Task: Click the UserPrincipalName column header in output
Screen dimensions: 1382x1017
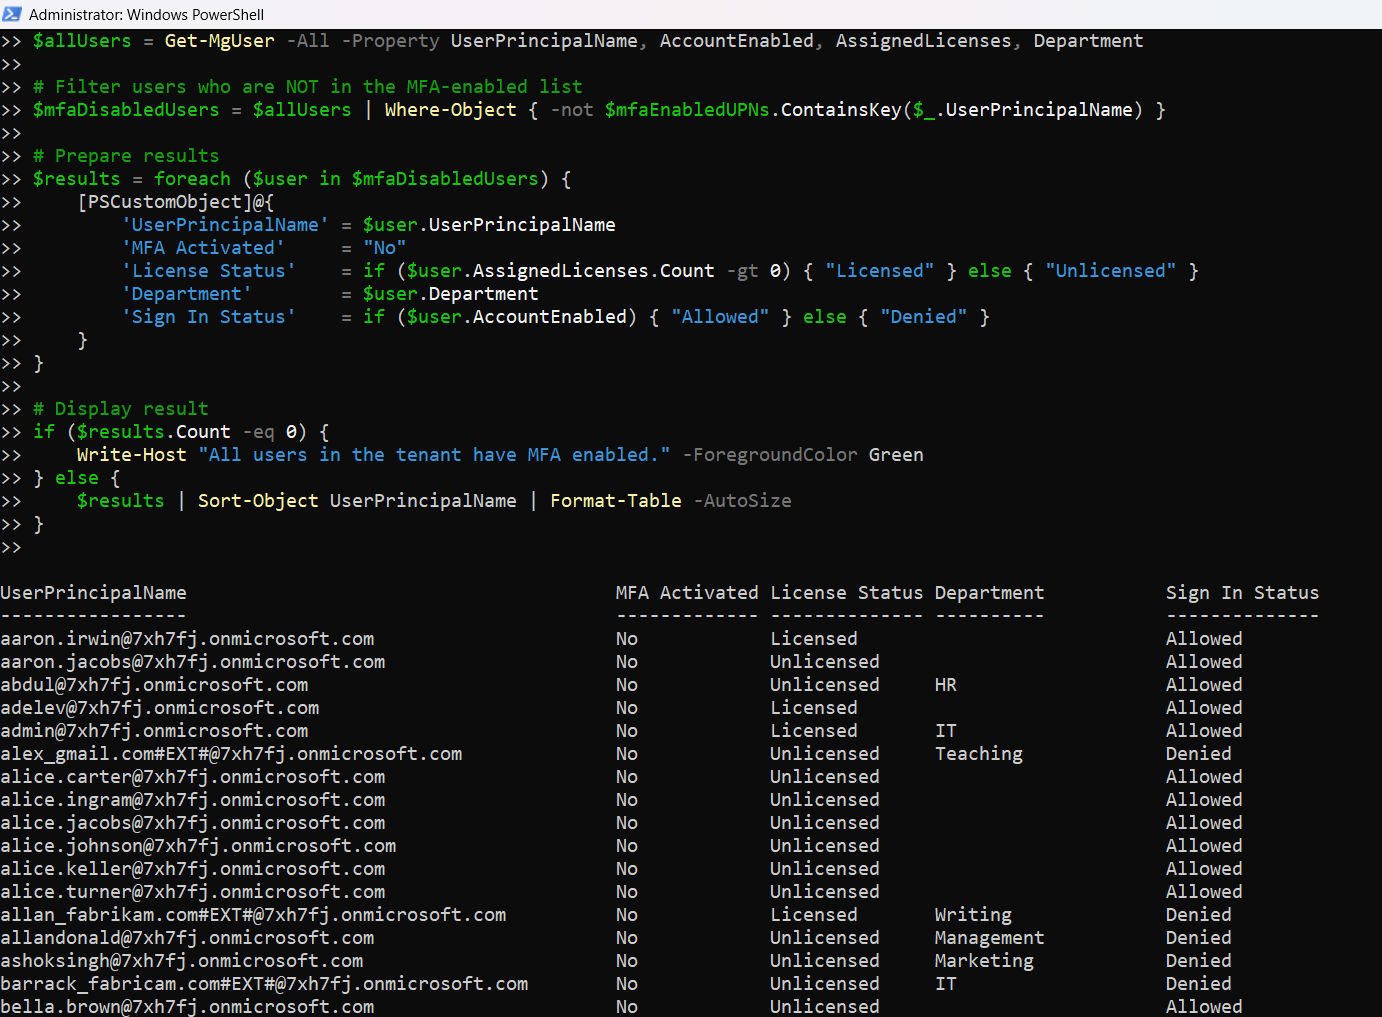Action: point(93,593)
